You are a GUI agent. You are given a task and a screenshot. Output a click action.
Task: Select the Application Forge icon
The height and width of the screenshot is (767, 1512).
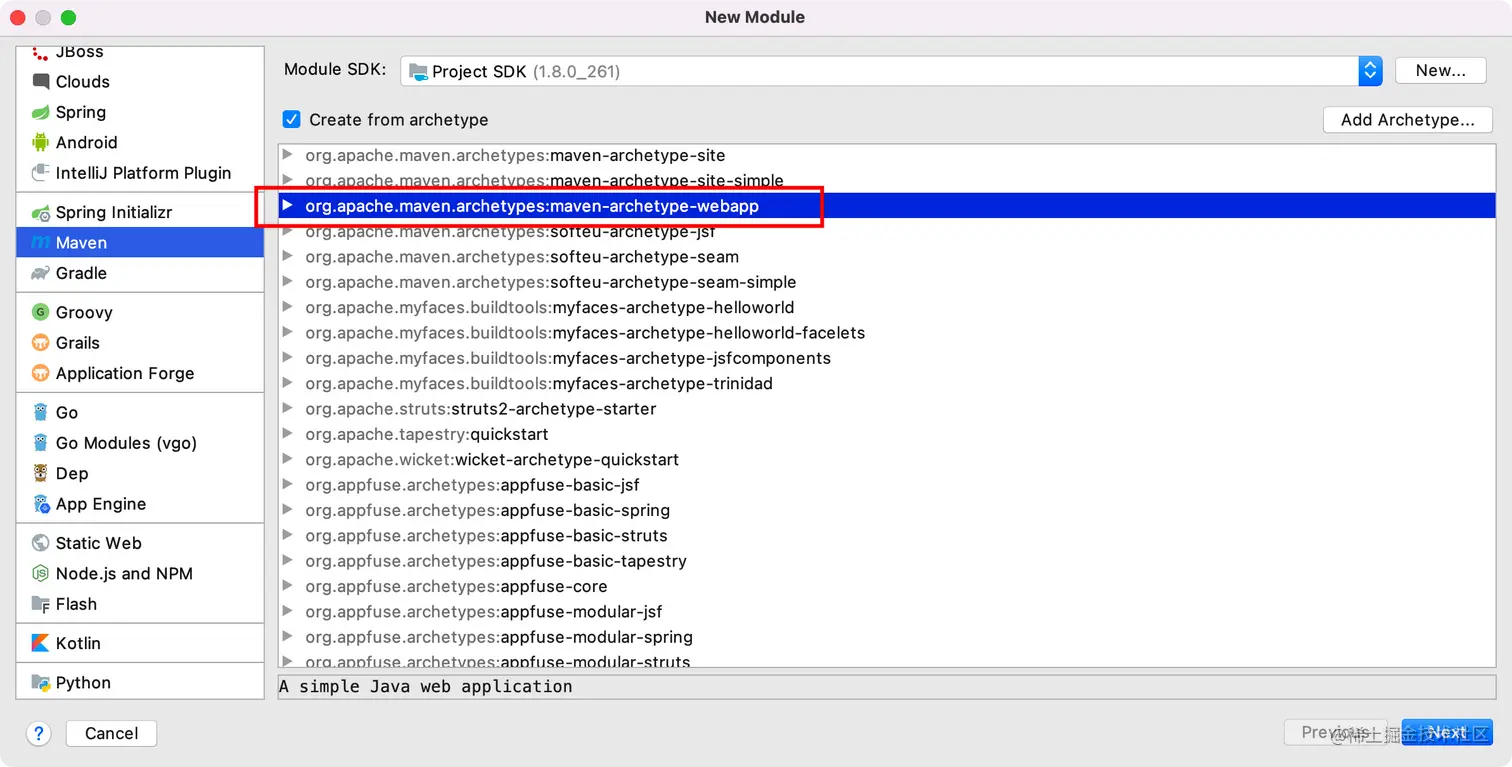[40, 373]
